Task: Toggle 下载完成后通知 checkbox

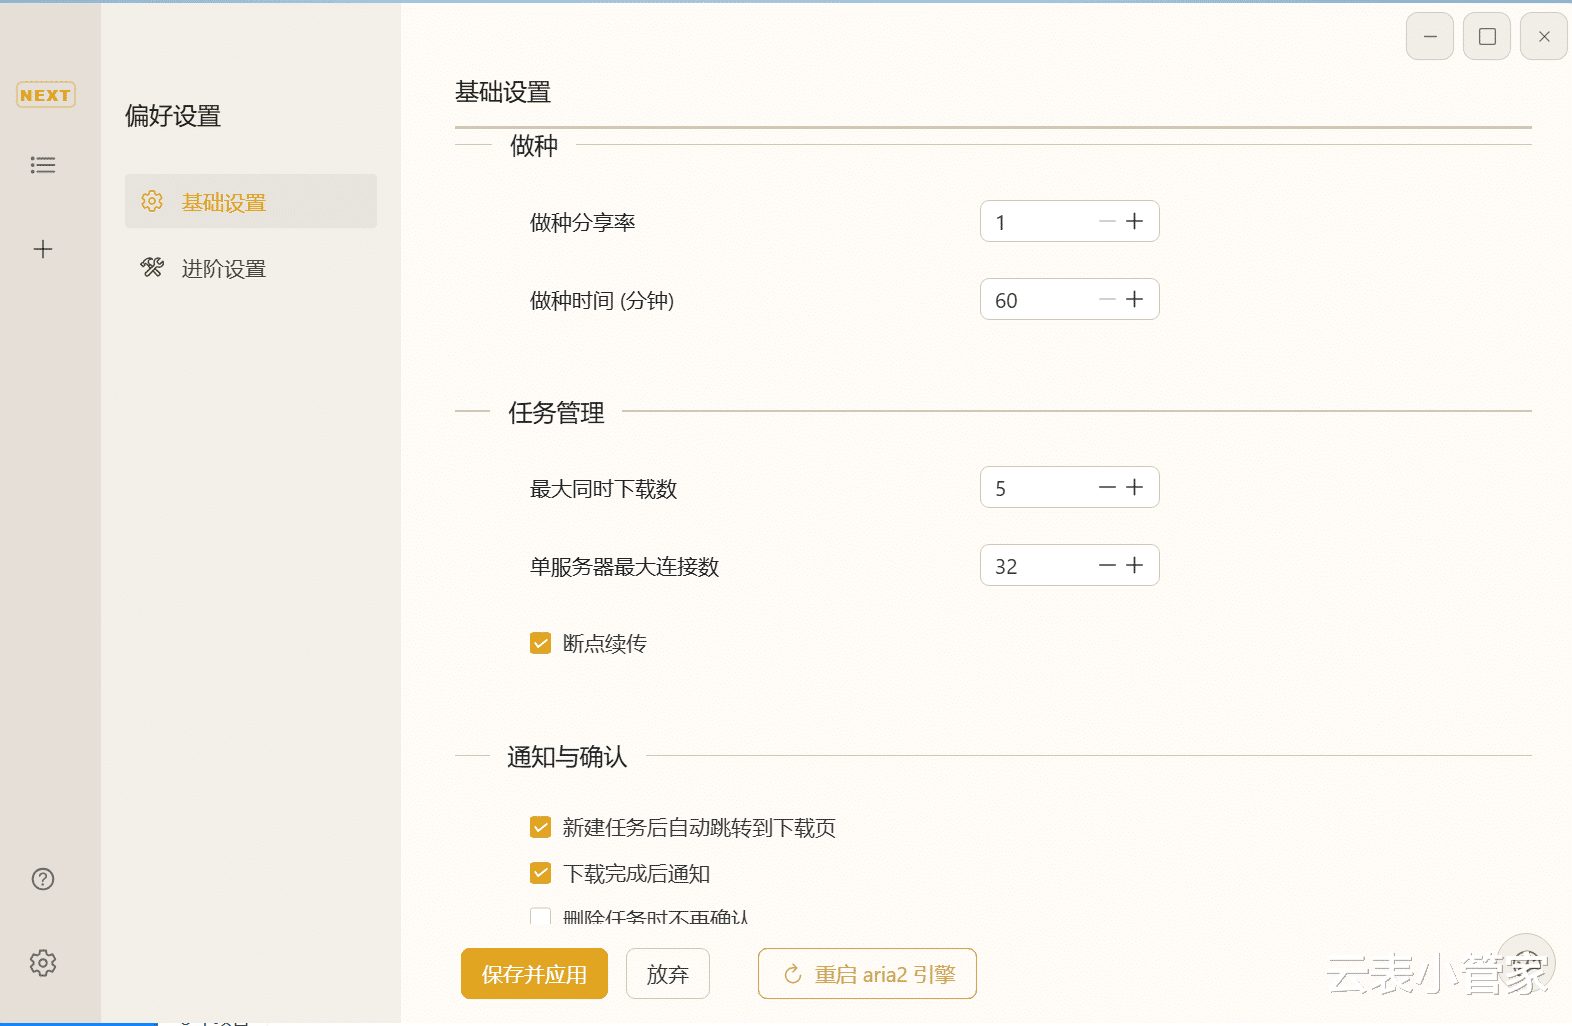Action: [x=541, y=873]
